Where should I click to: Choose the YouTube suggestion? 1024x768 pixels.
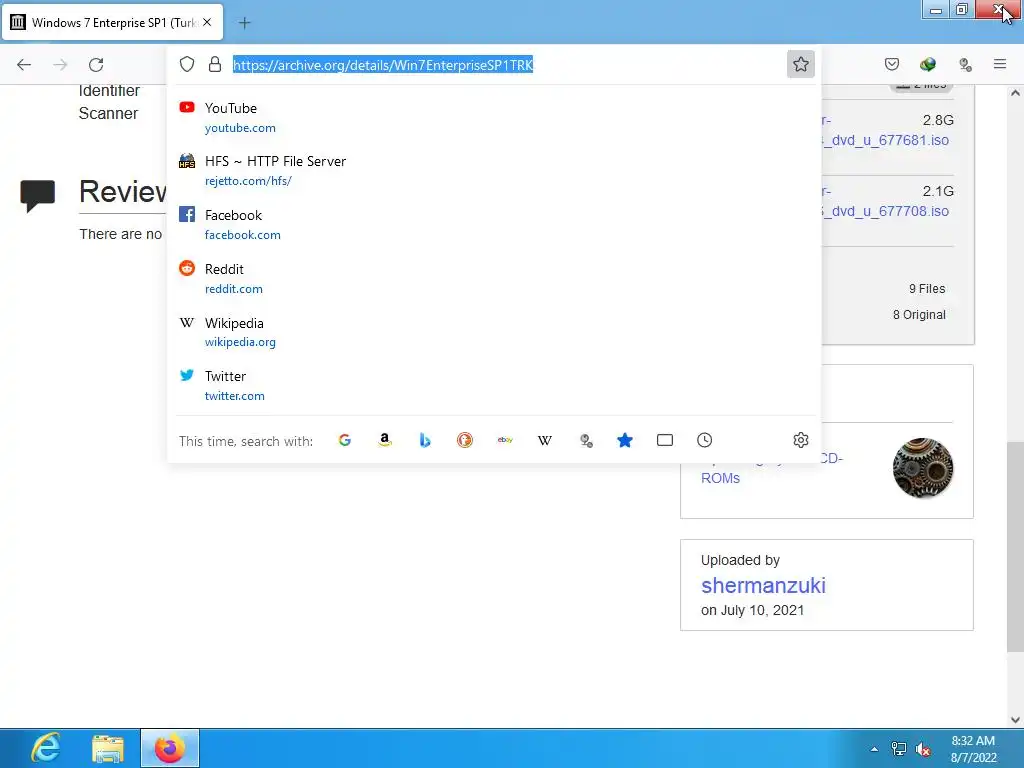click(x=494, y=118)
